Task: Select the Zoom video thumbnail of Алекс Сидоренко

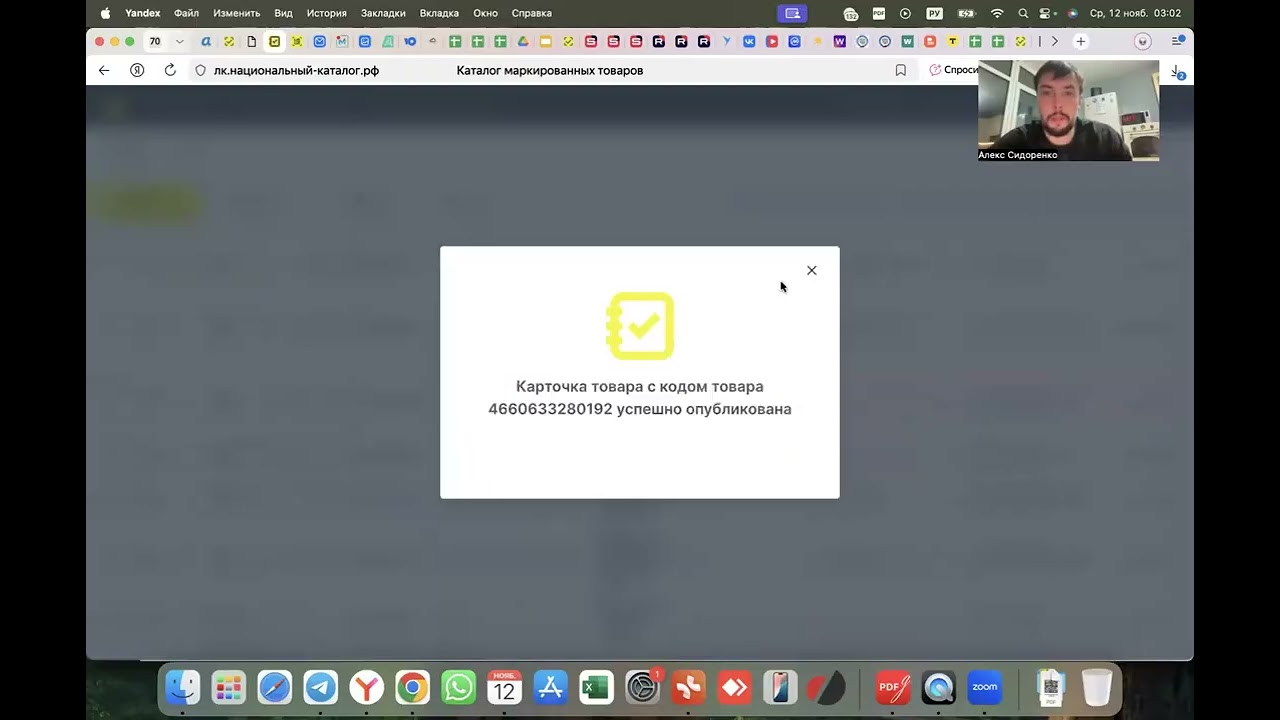Action: click(x=1068, y=110)
